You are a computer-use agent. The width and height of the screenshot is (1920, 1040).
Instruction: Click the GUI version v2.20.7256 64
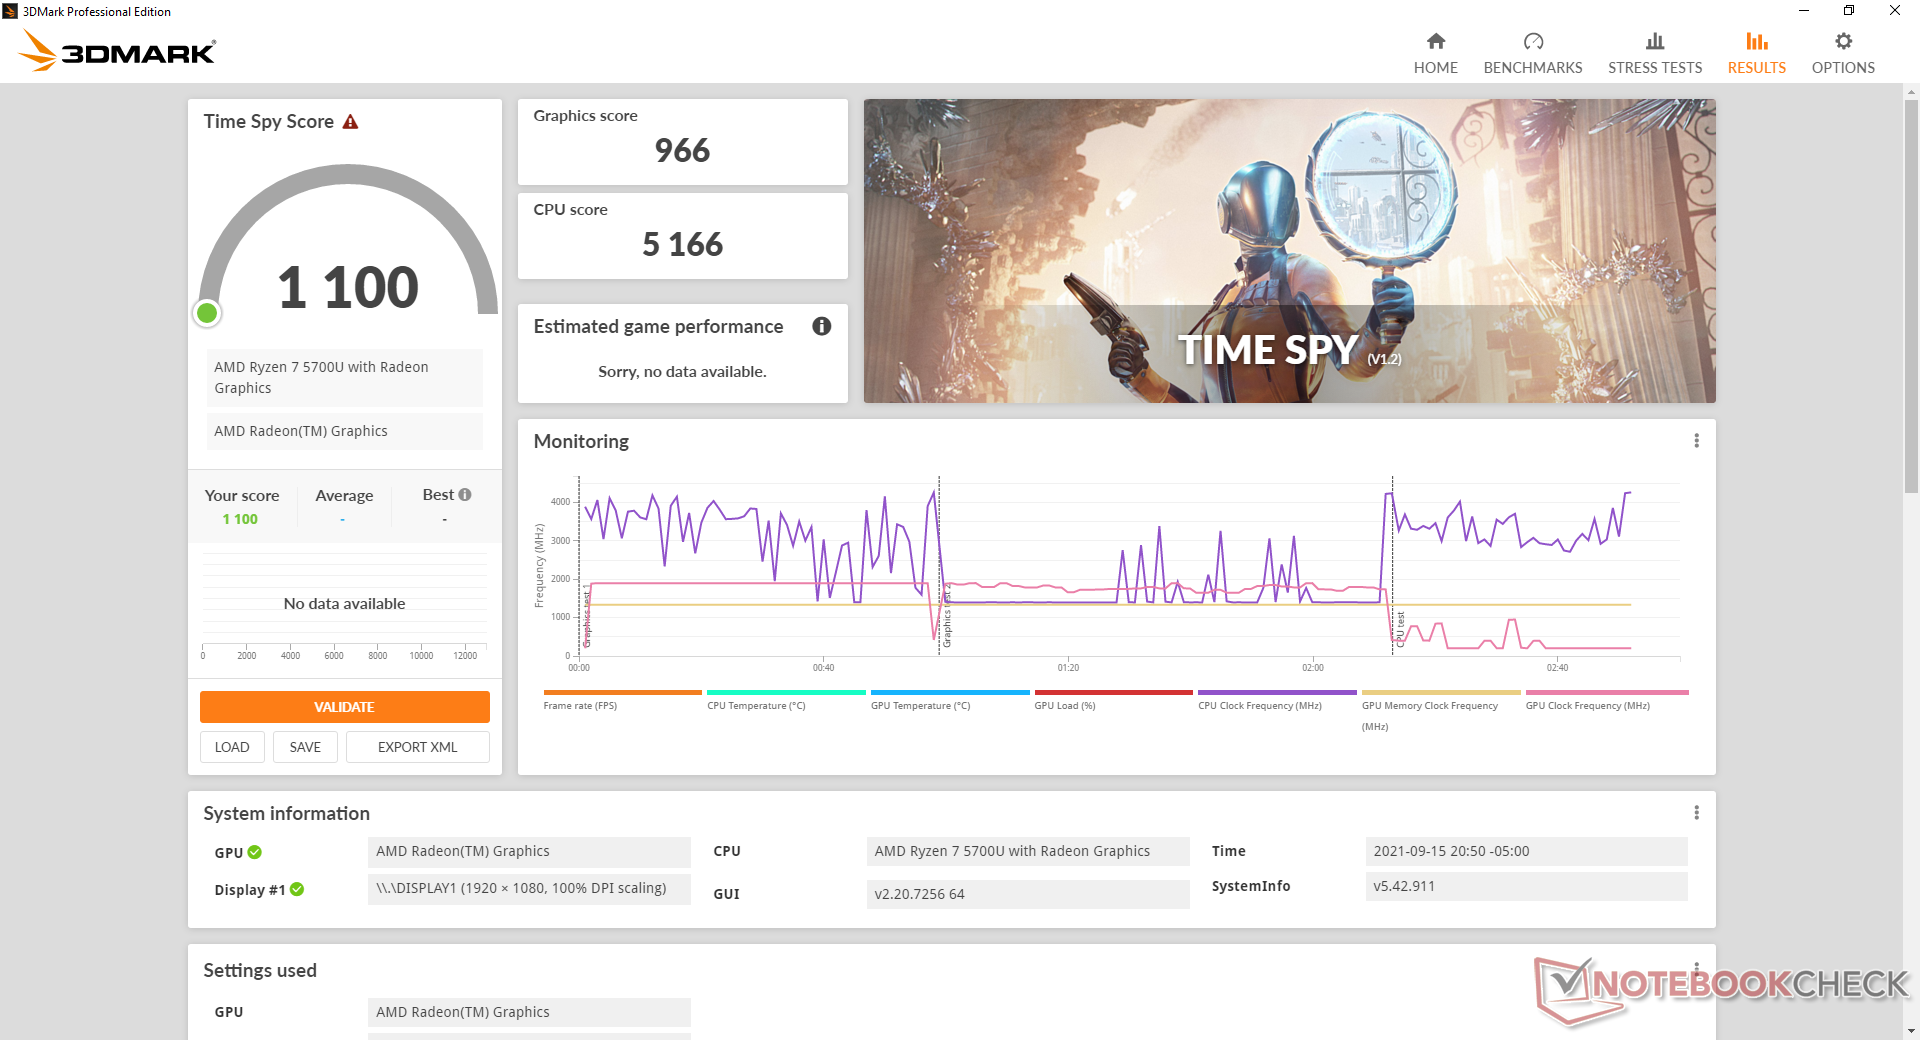pos(1028,894)
